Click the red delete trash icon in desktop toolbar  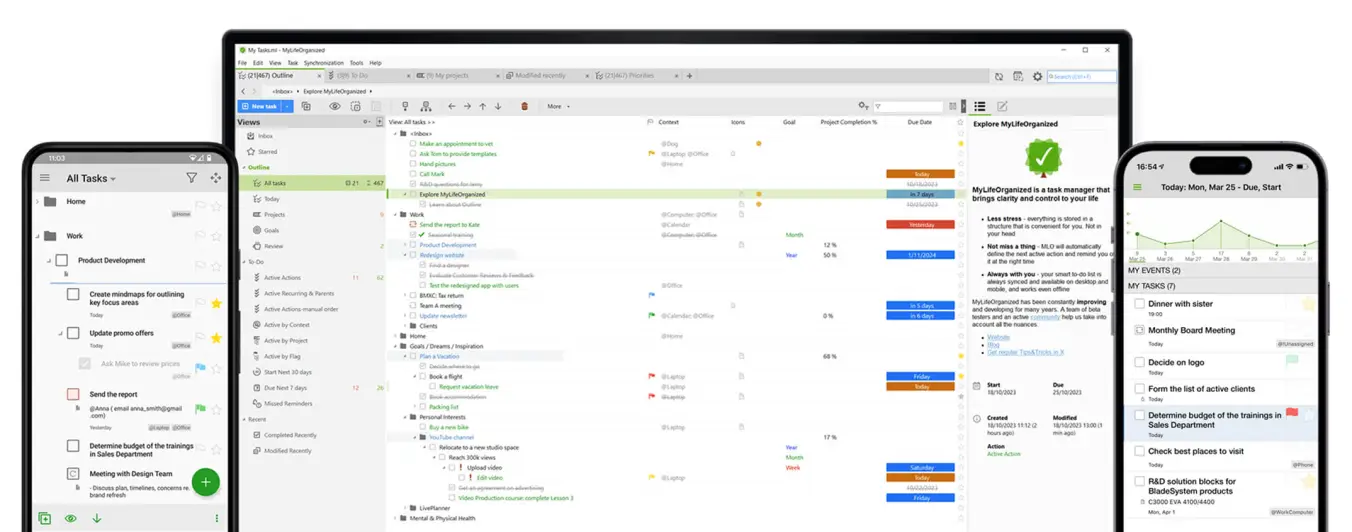point(524,106)
